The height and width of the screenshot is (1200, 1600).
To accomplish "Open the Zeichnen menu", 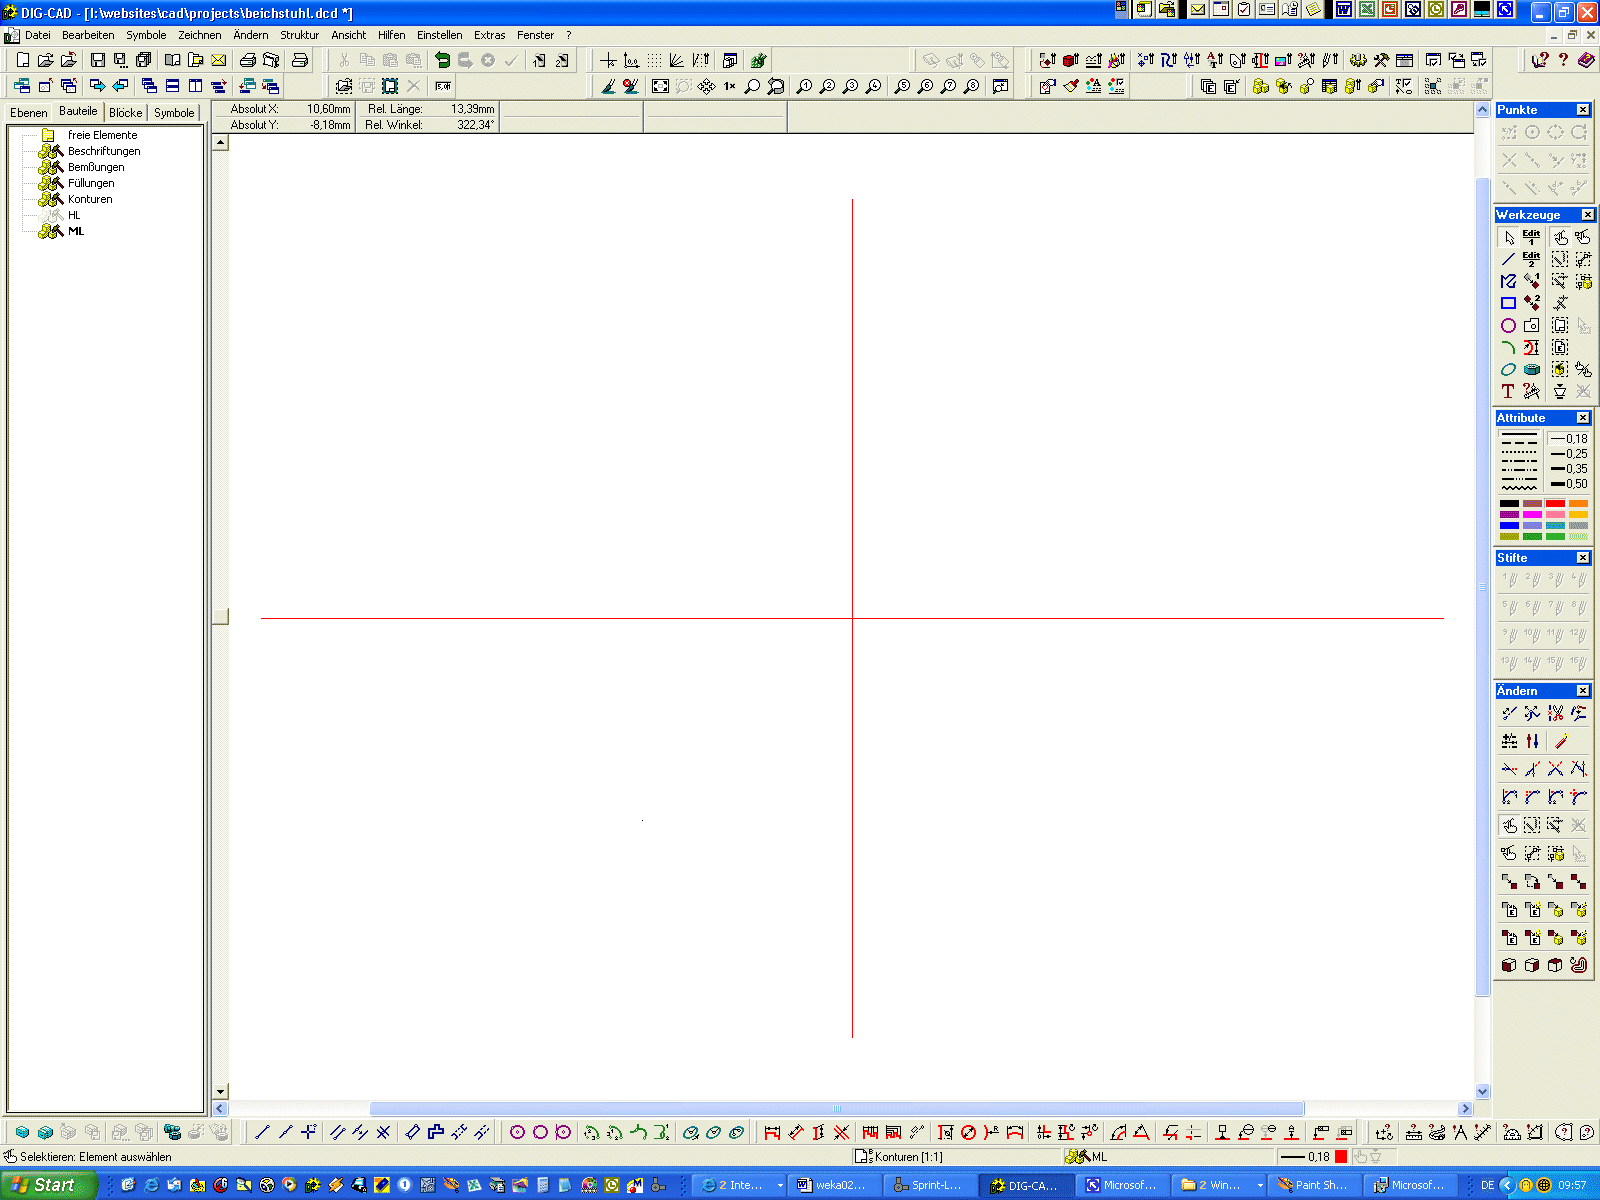I will pos(200,35).
